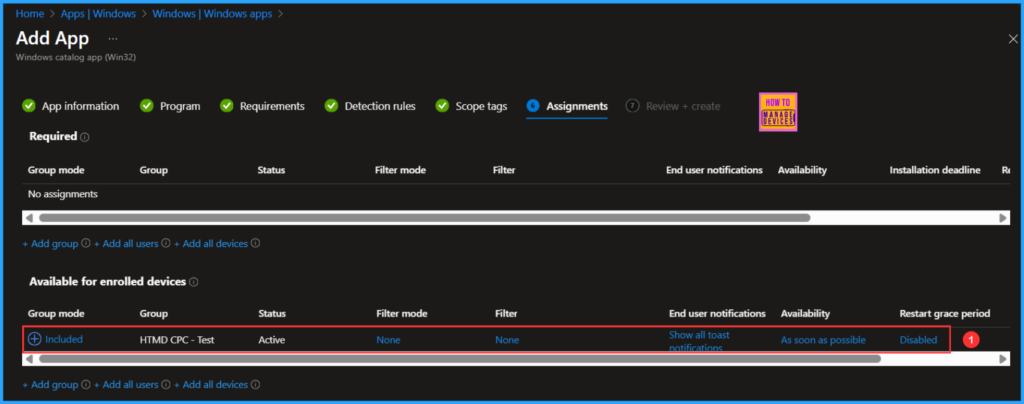Viewport: 1024px width, 404px height.
Task: Click the Active status cell
Action: coord(272,339)
